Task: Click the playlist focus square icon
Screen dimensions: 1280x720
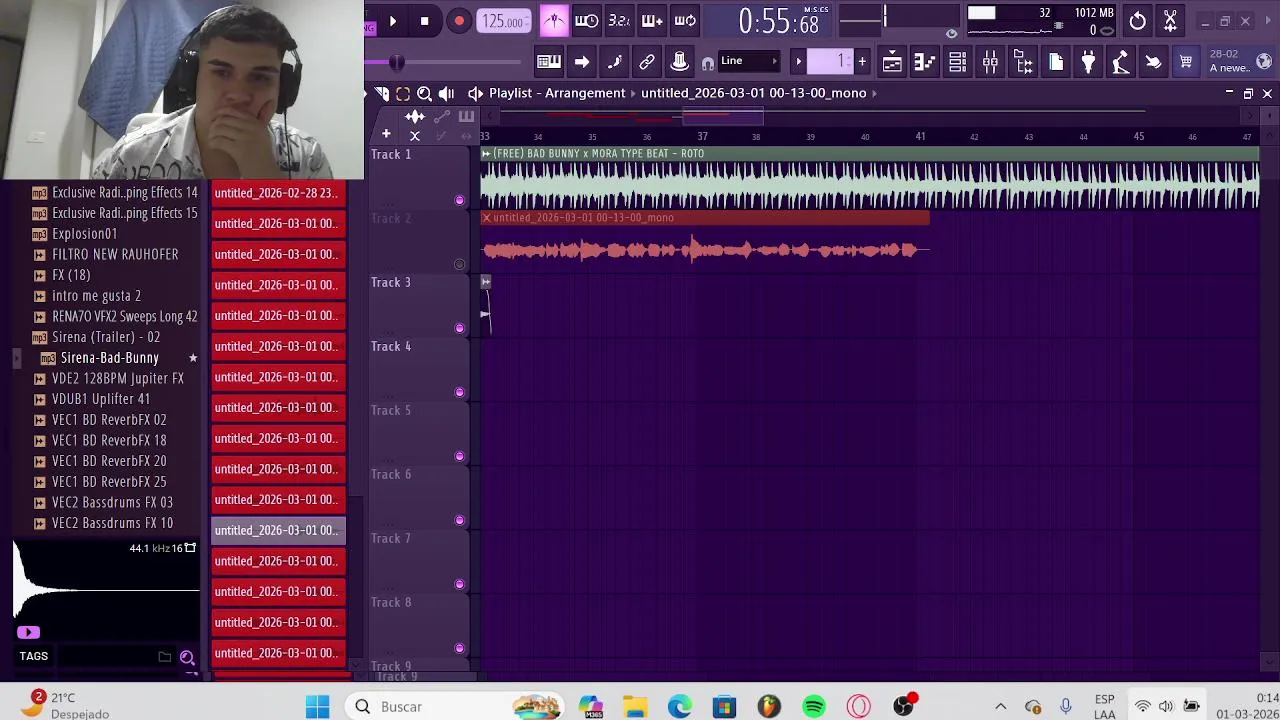Action: 403,93
